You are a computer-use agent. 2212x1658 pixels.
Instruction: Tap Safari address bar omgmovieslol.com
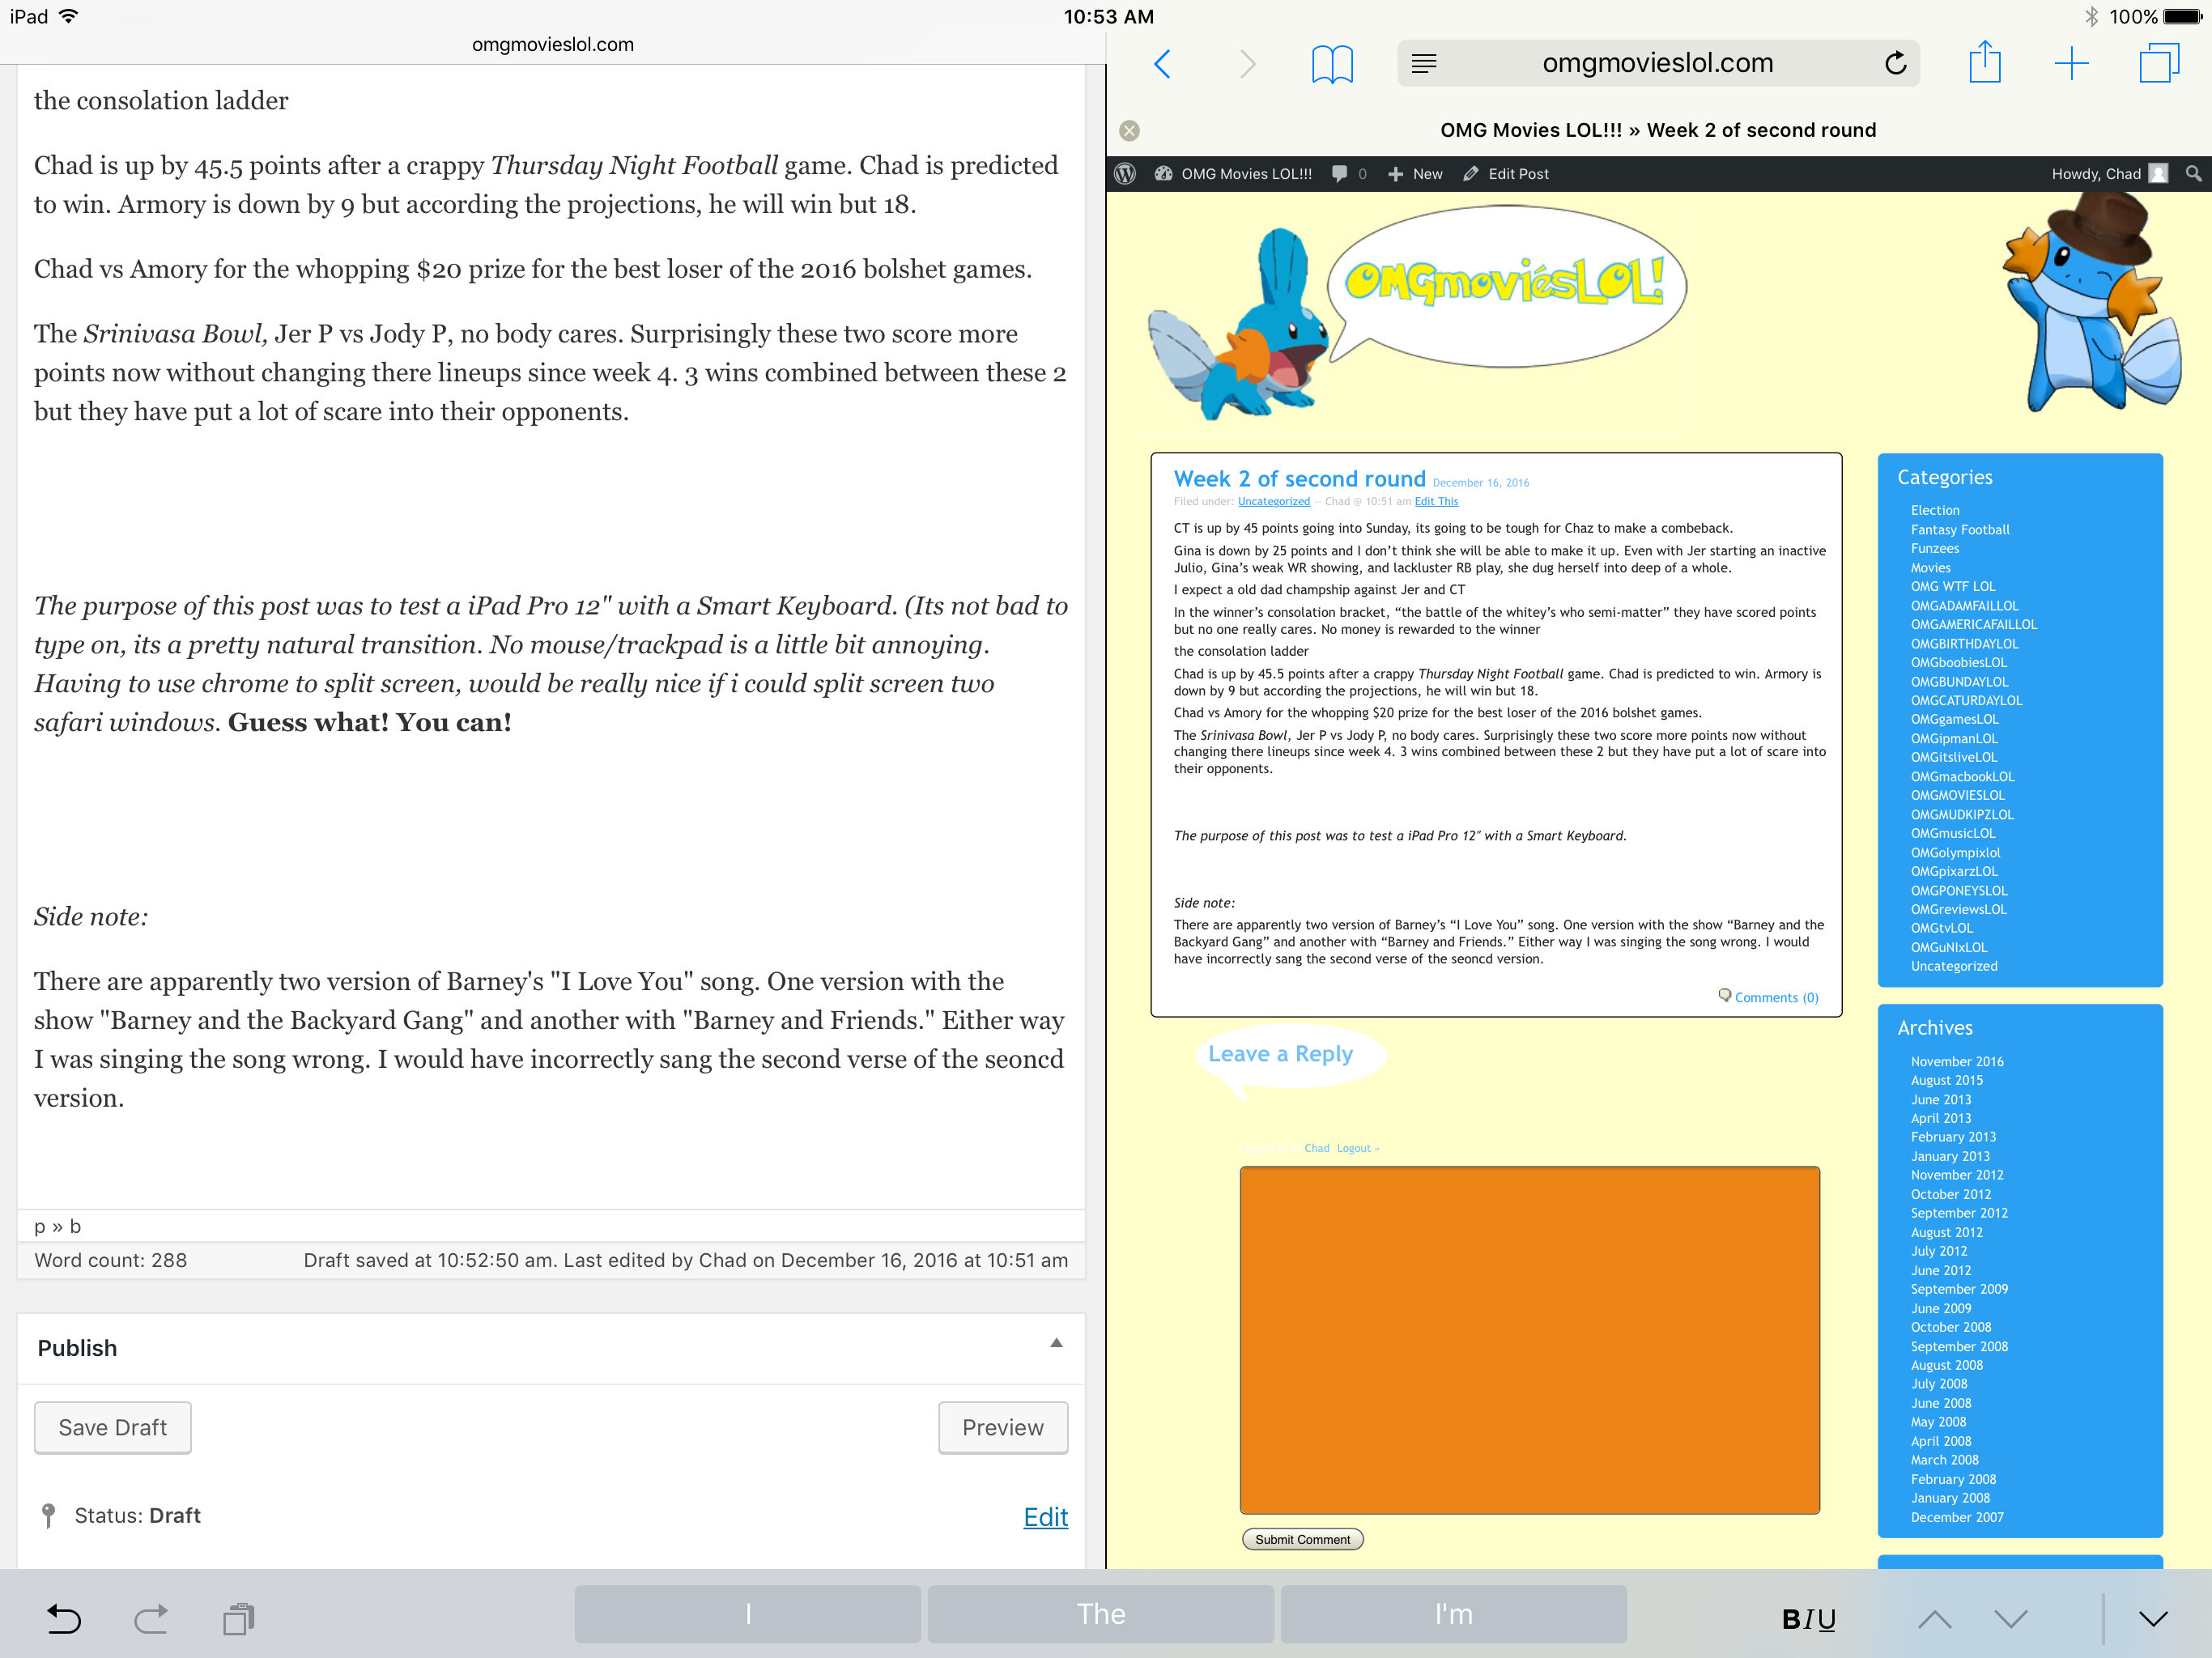1657,63
